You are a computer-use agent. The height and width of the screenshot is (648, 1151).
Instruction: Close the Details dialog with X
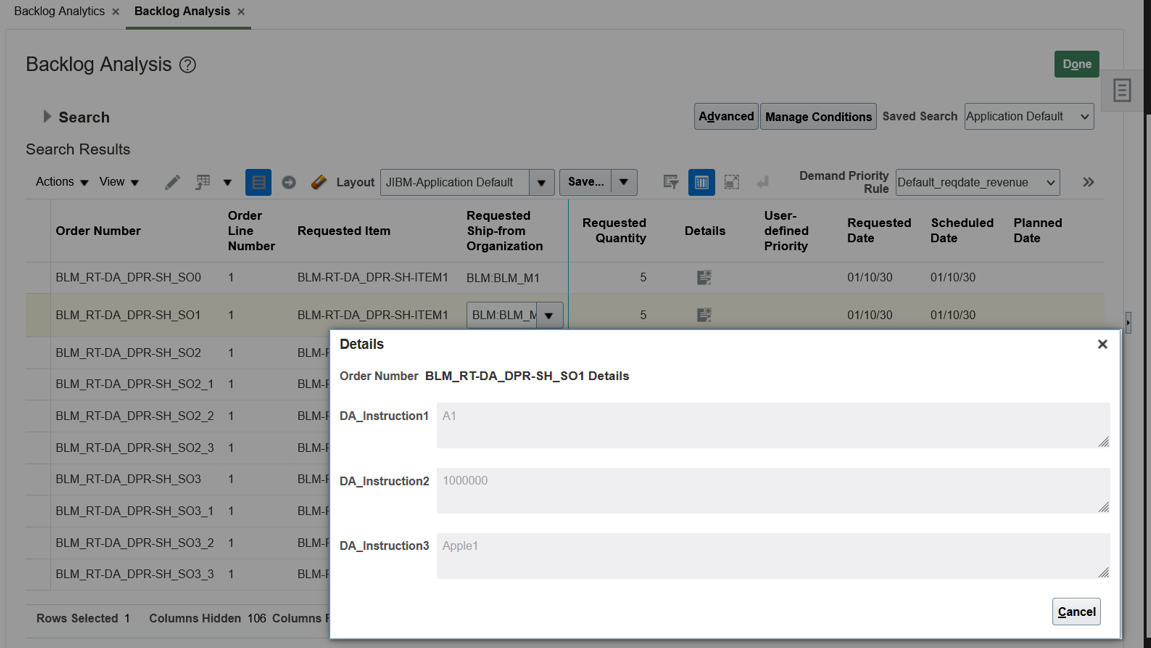(x=1102, y=344)
